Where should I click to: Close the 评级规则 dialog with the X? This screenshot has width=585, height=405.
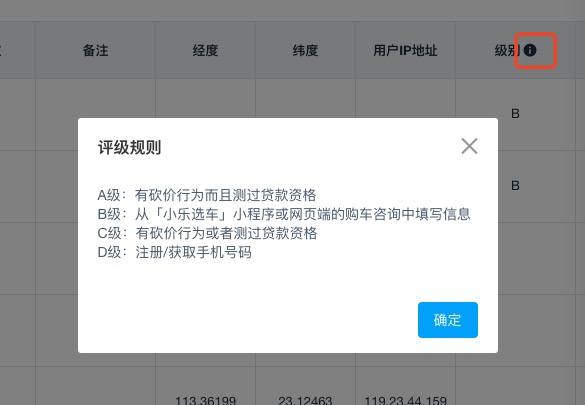(x=469, y=146)
